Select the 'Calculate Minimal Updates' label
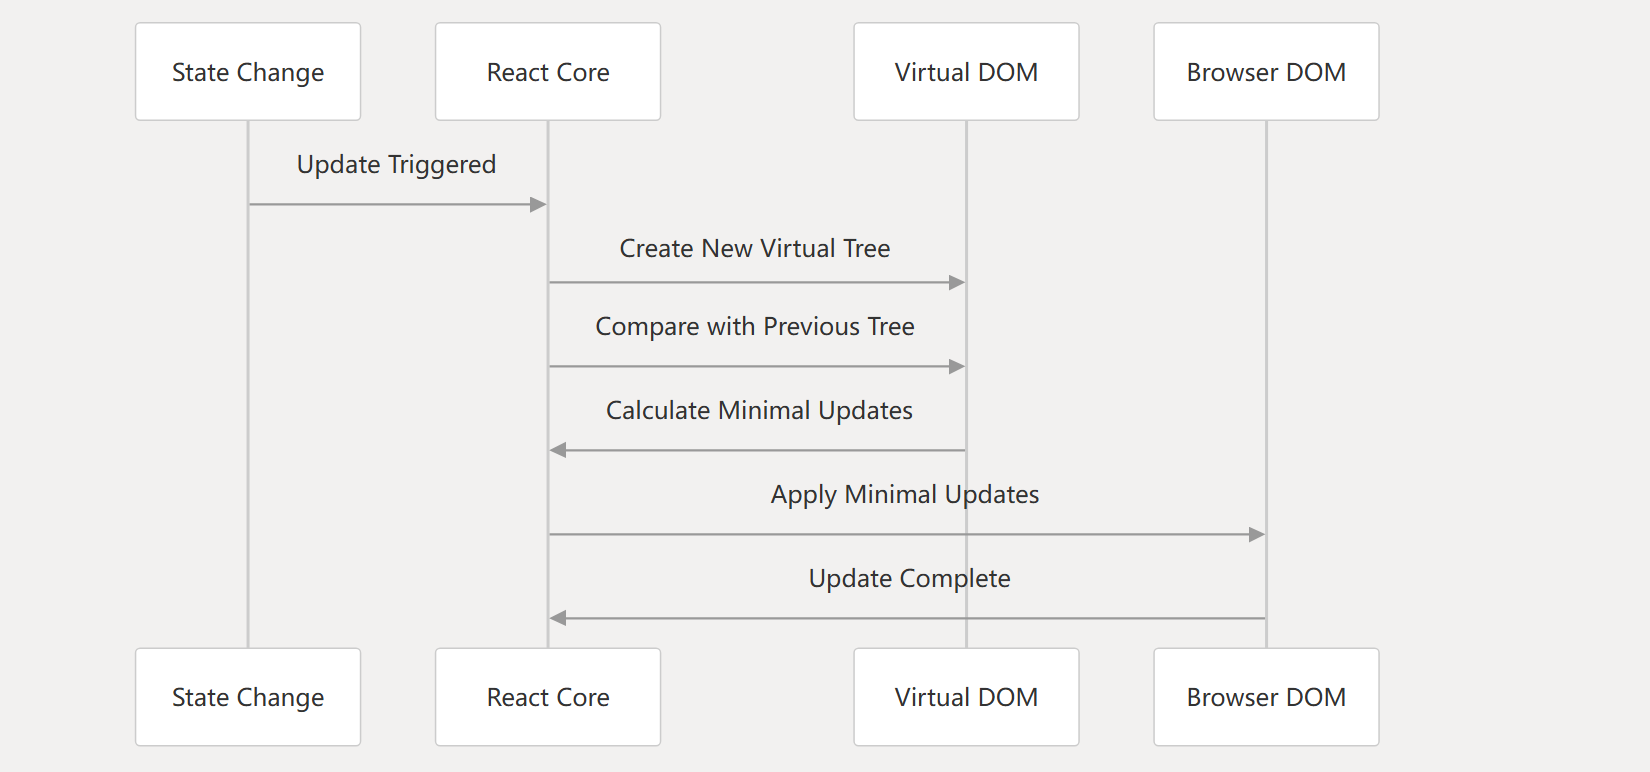 759,411
